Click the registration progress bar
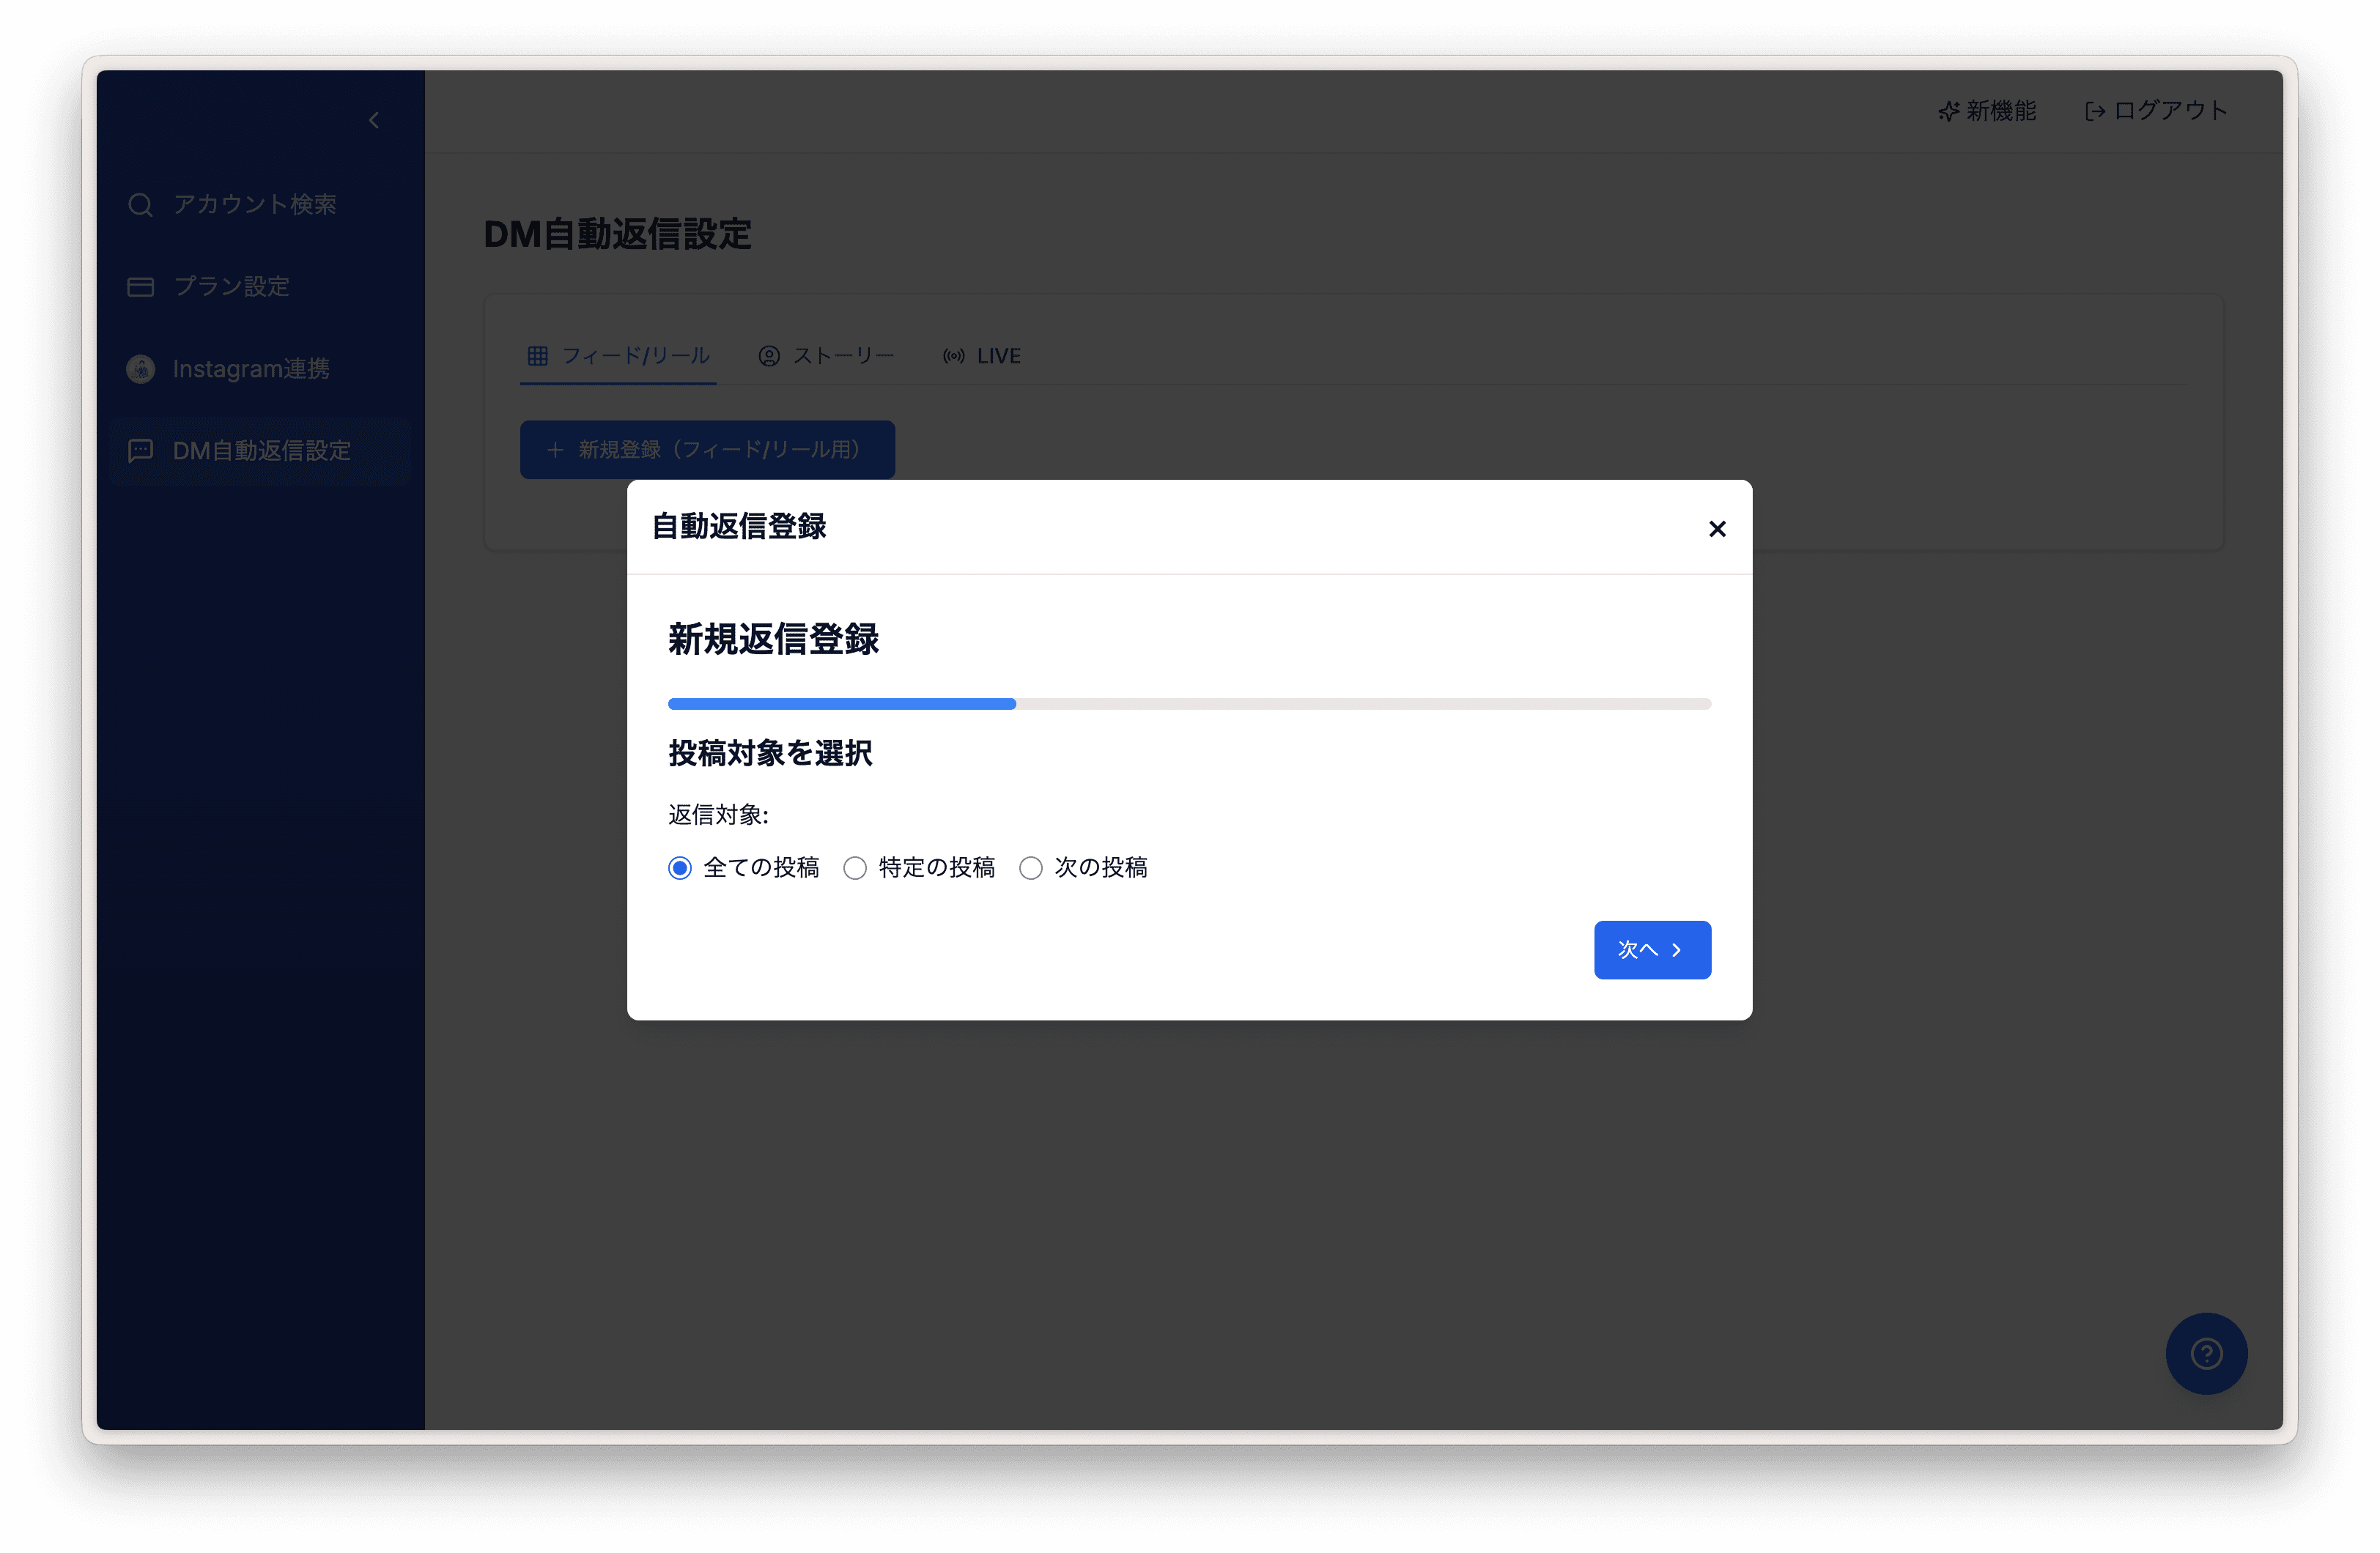Image resolution: width=2380 pixels, height=1553 pixels. [x=1189, y=704]
